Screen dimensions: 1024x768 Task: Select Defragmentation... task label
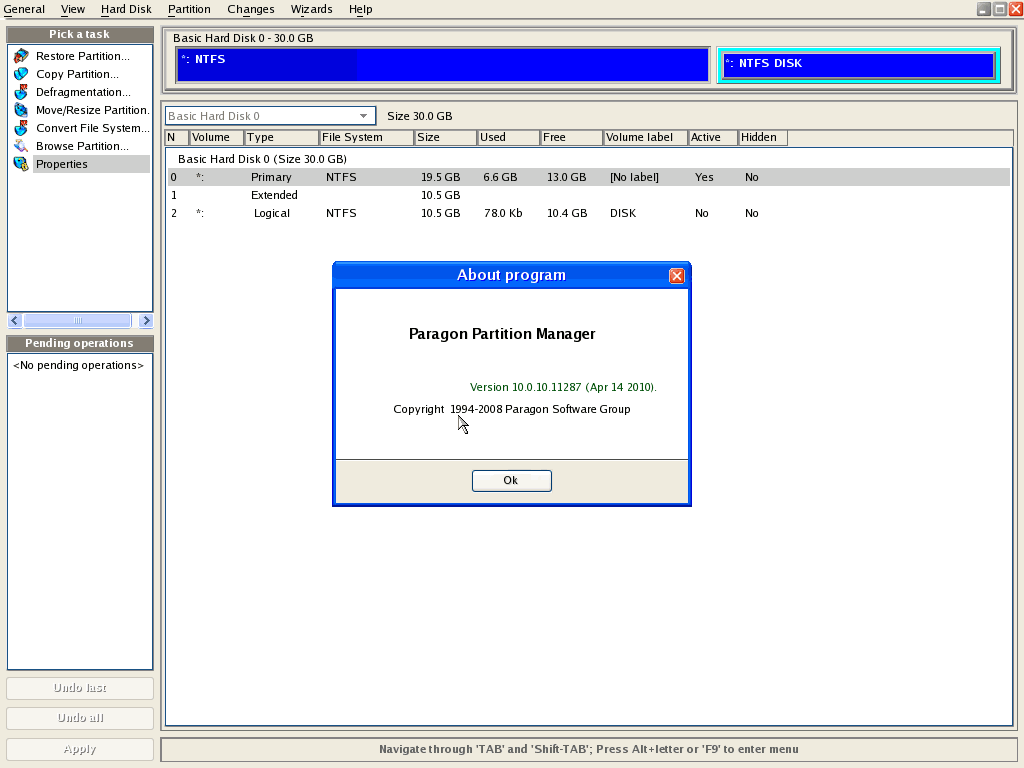tap(83, 92)
